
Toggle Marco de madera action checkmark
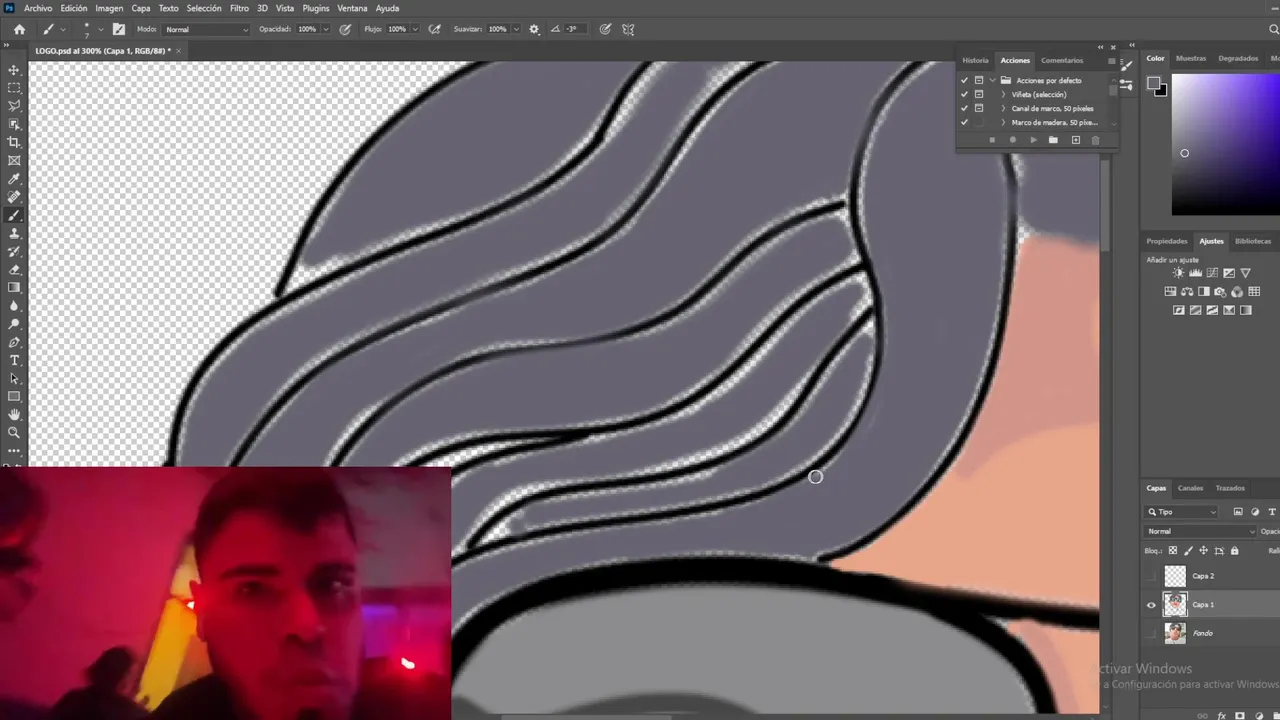(964, 122)
